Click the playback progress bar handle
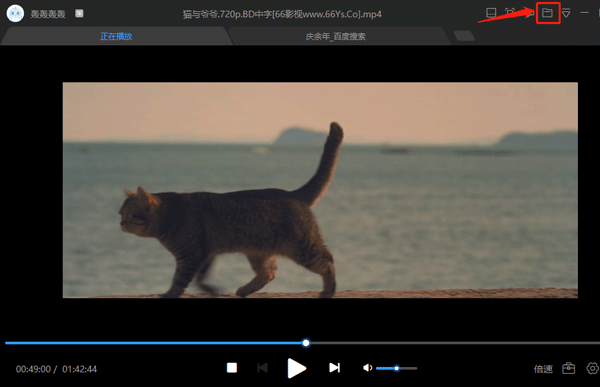The height and width of the screenshot is (387, 600). click(x=306, y=343)
